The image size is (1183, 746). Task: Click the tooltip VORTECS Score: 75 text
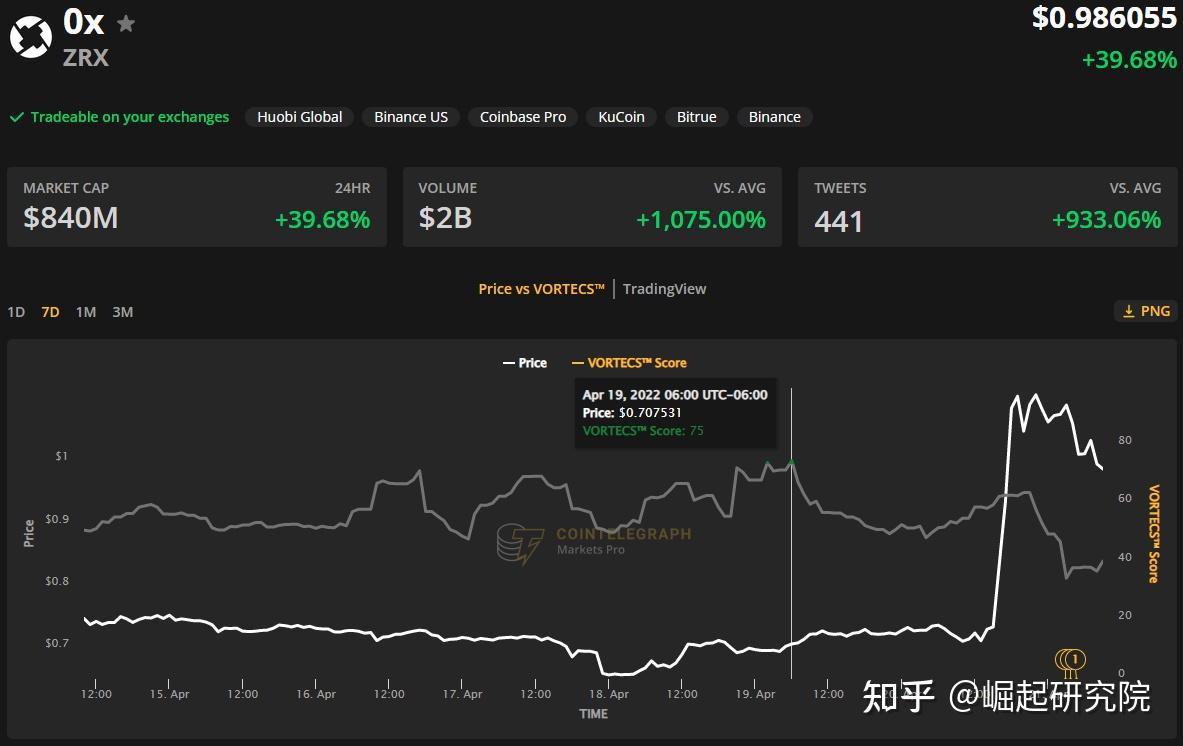pos(643,431)
